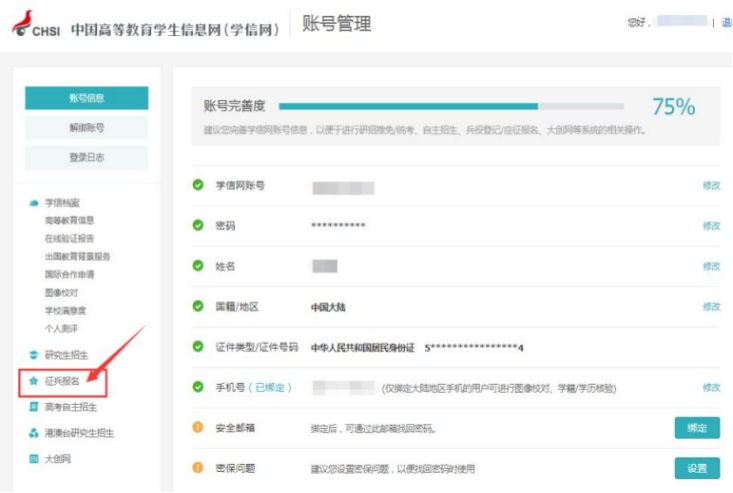Image resolution: width=733 pixels, height=493 pixels.
Task: Click 修改 for 密码
Action: (711, 226)
